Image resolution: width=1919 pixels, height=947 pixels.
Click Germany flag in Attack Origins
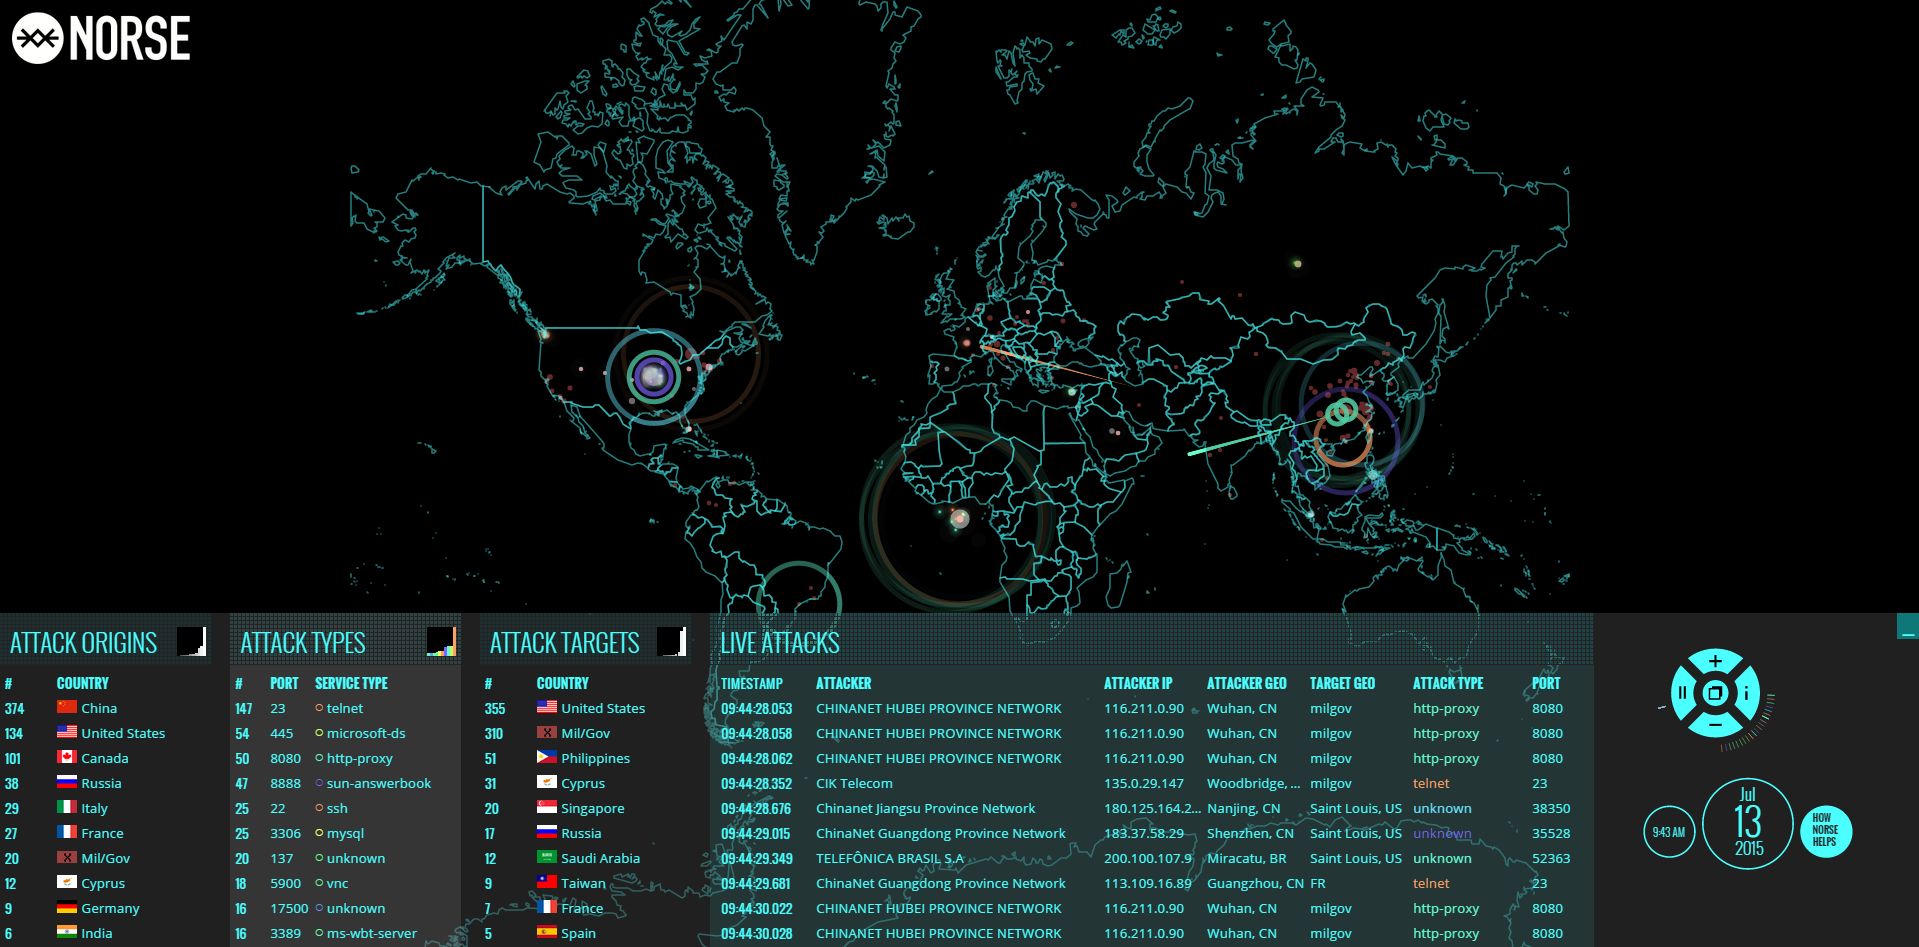(x=67, y=907)
